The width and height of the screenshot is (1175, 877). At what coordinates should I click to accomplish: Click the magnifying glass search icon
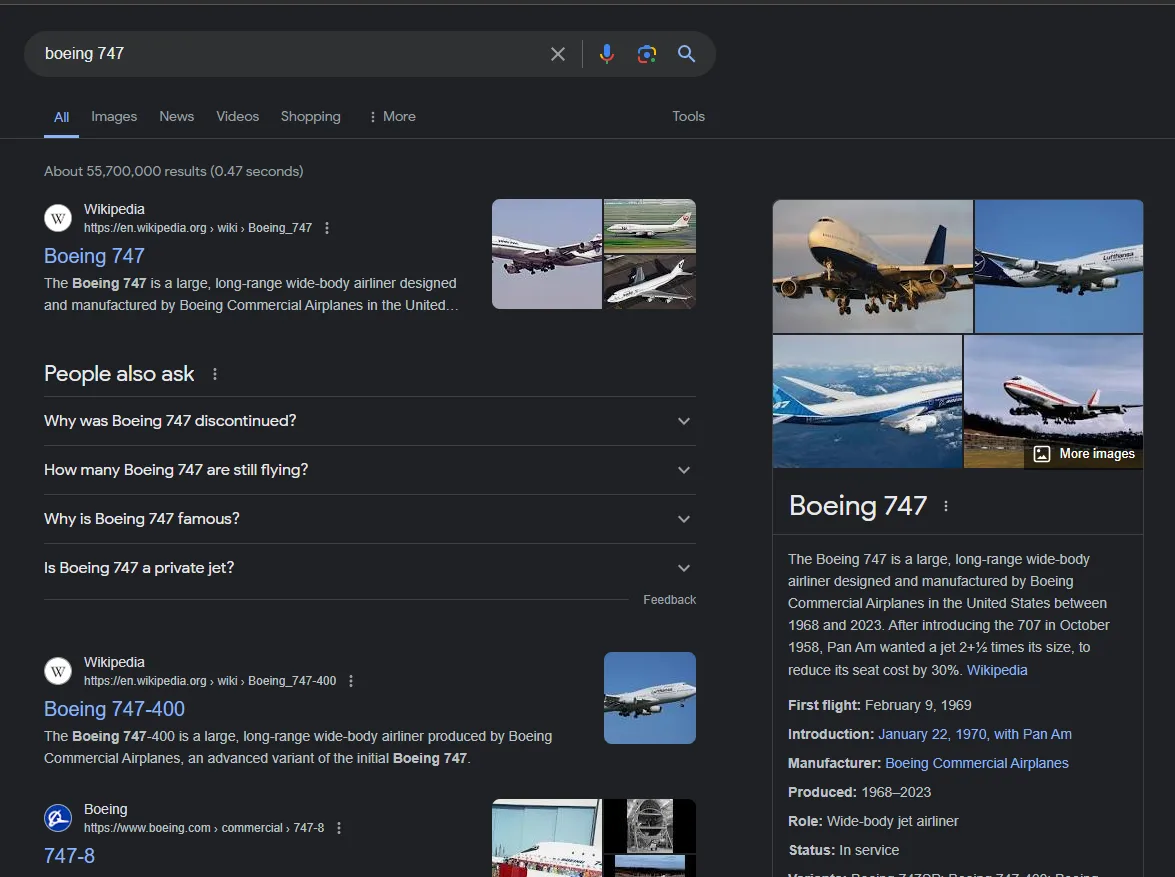click(x=686, y=54)
